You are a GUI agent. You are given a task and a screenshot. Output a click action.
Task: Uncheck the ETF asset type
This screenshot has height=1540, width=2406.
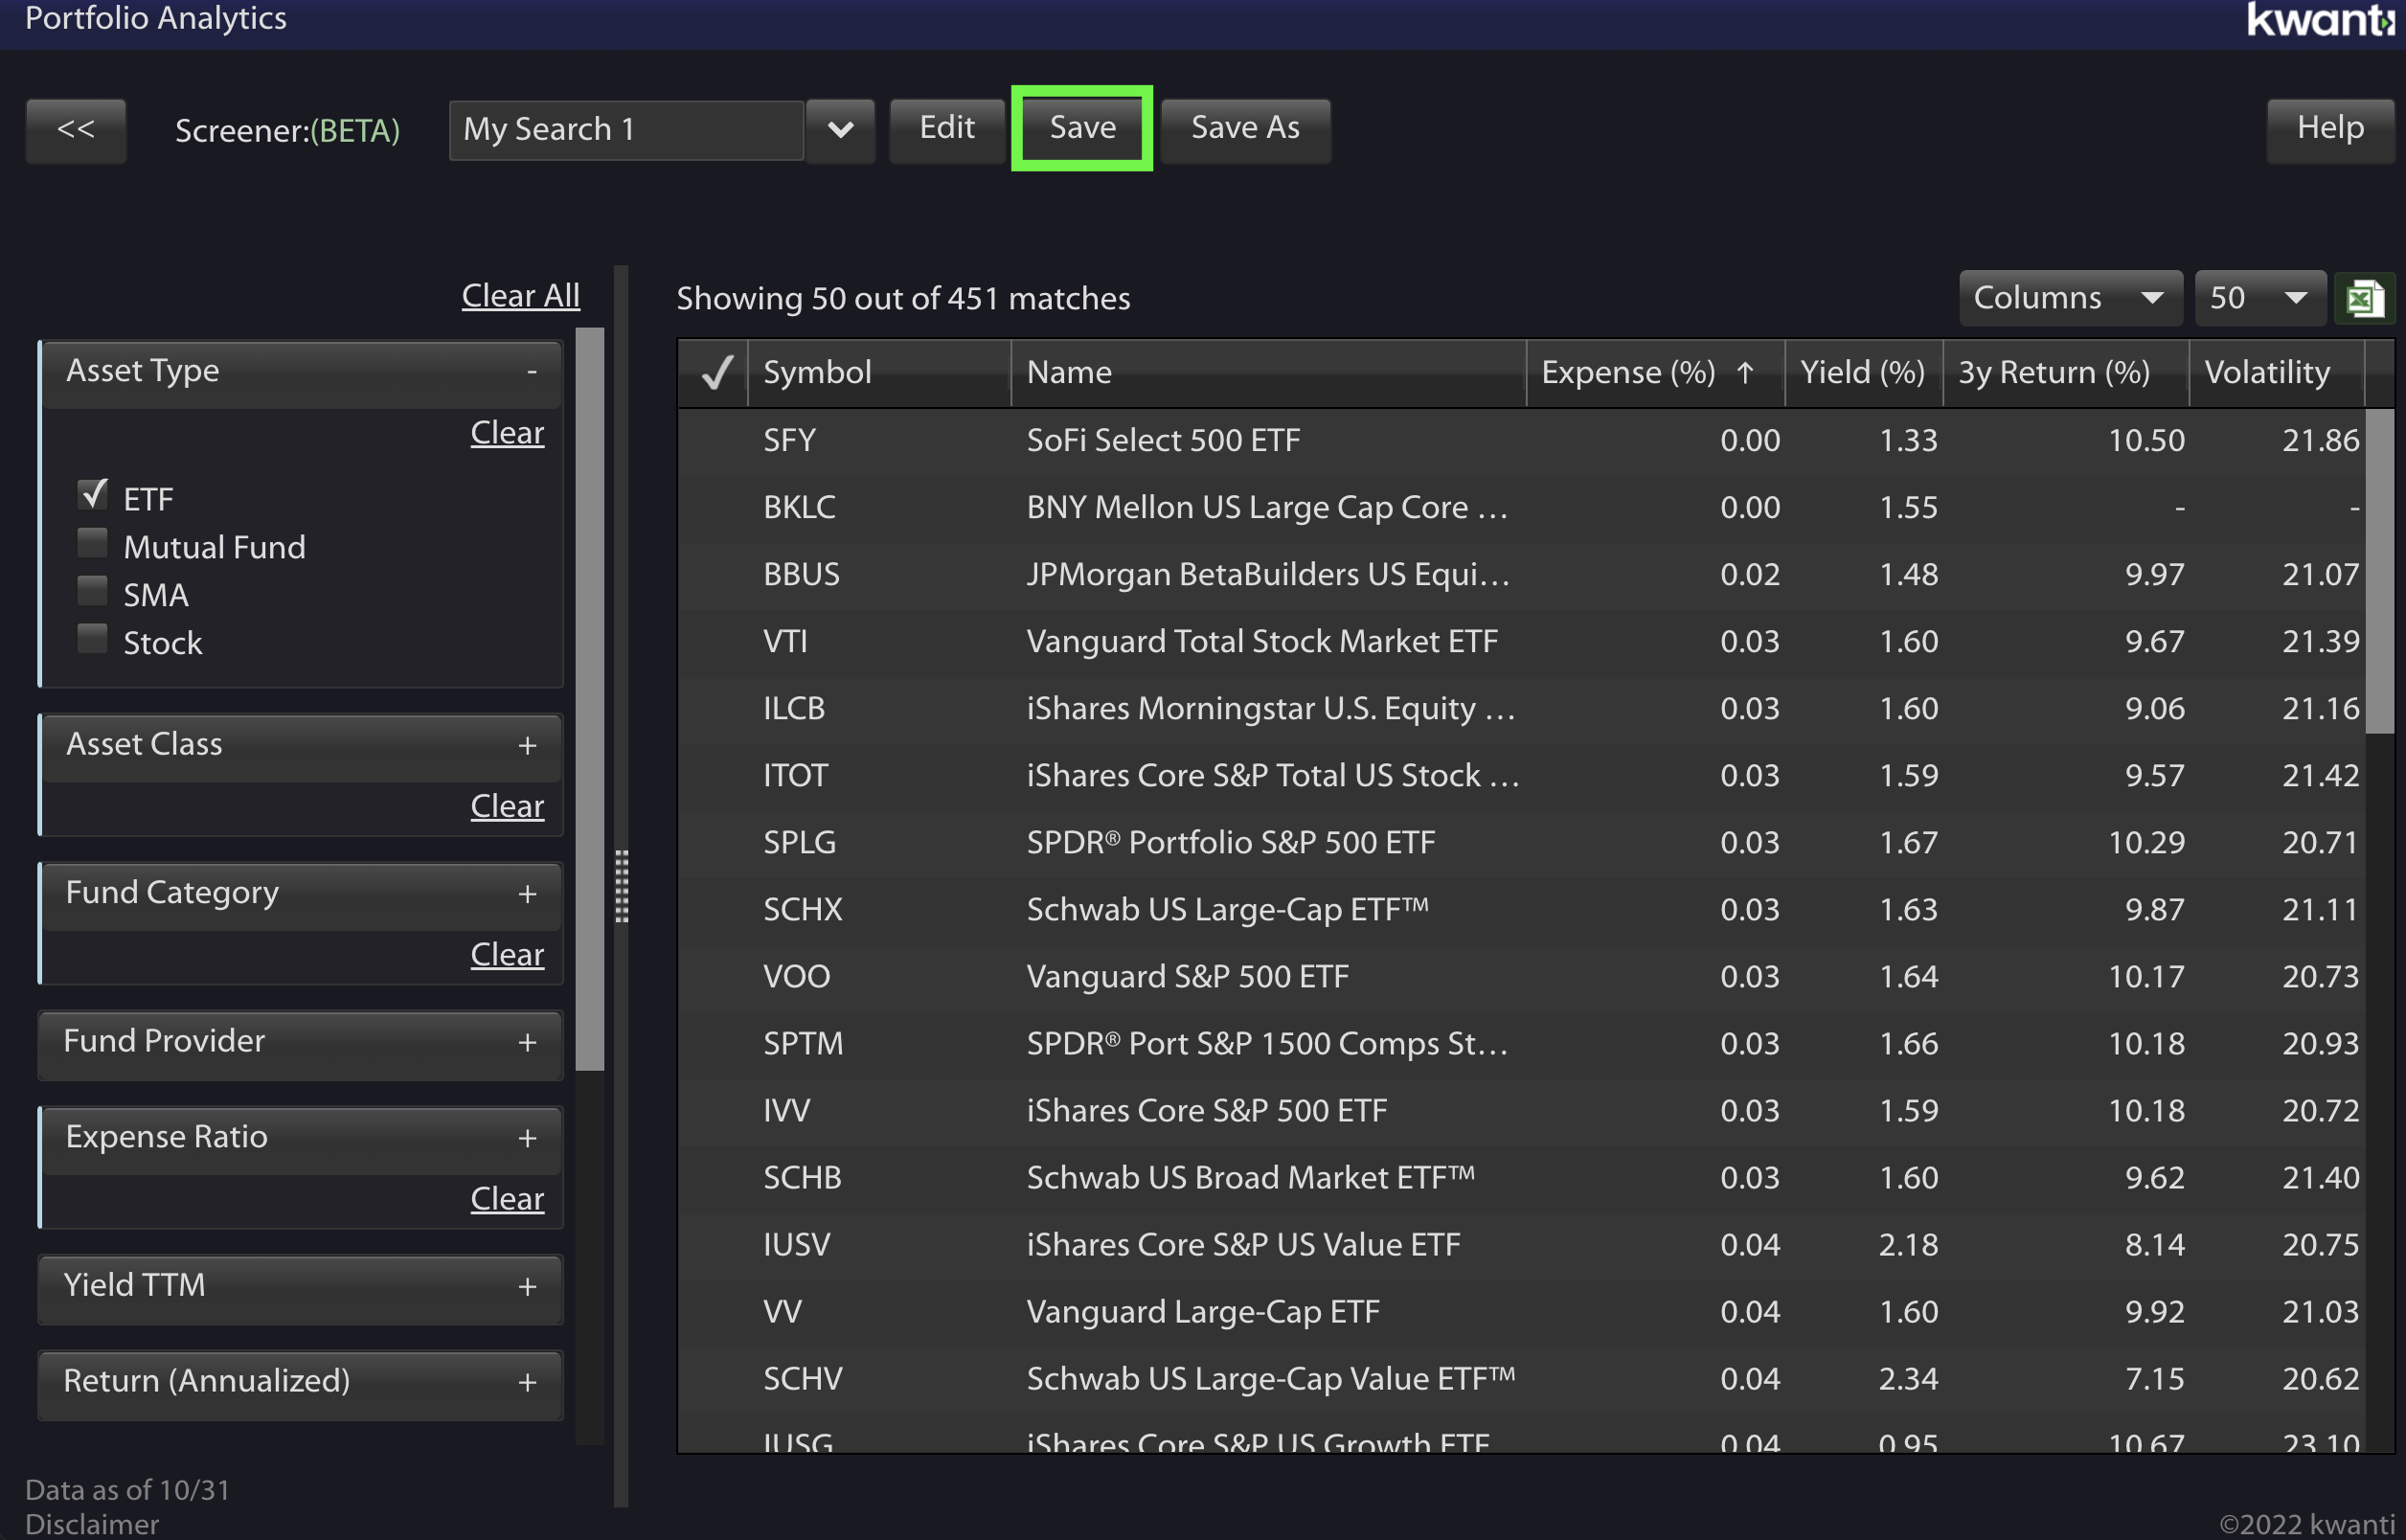click(x=93, y=494)
